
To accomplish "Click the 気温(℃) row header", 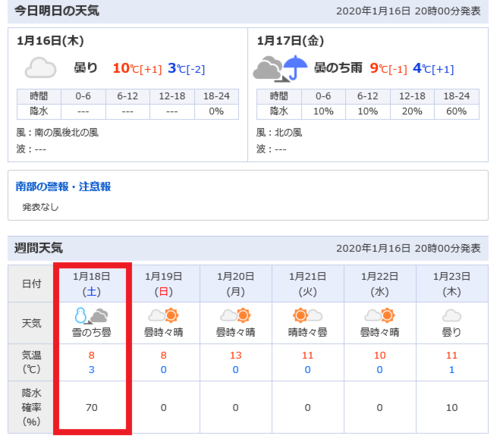I will coord(31,362).
